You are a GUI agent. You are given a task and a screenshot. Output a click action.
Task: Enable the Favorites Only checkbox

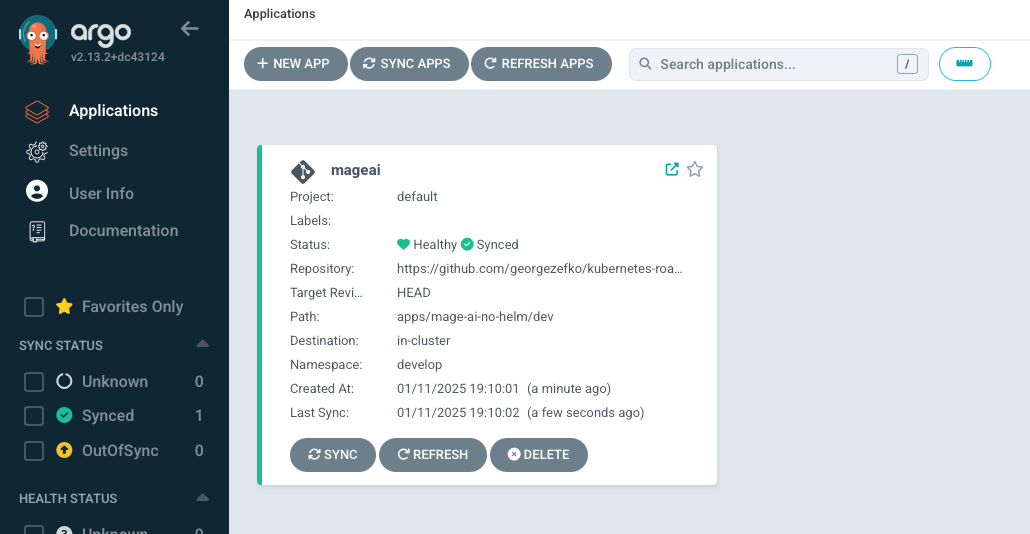point(34,307)
